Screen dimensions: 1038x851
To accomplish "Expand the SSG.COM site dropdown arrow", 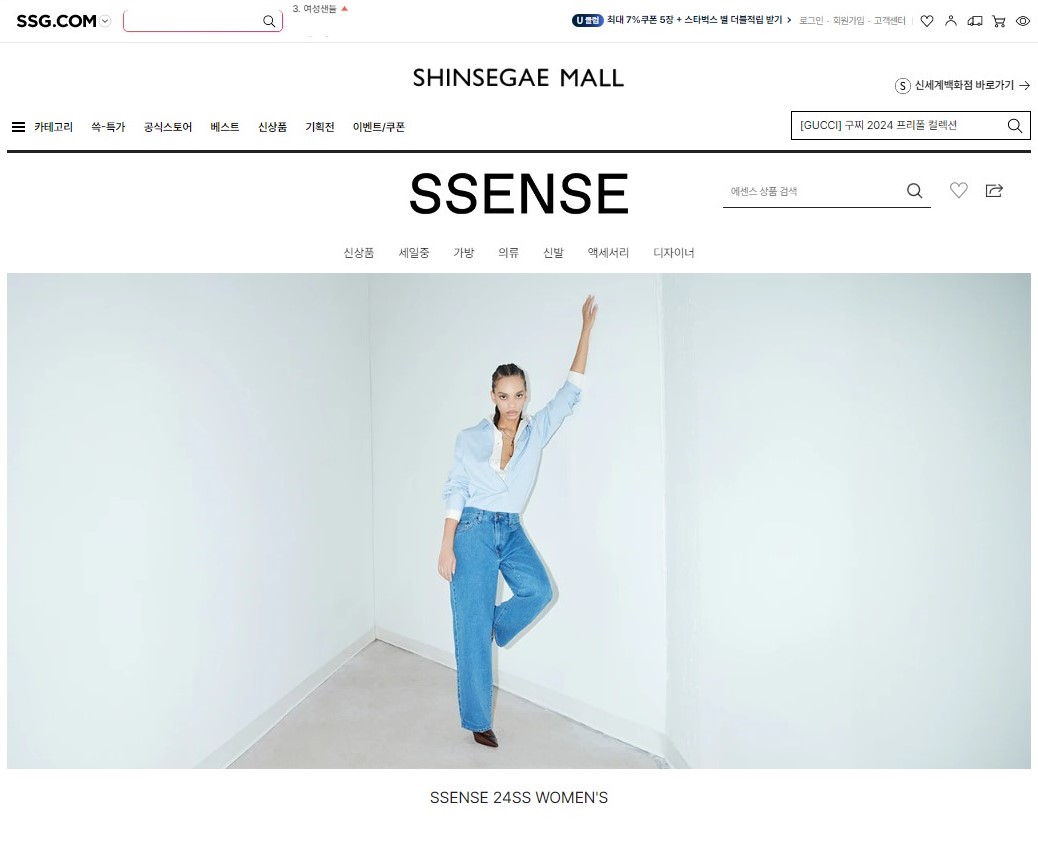I will point(105,21).
